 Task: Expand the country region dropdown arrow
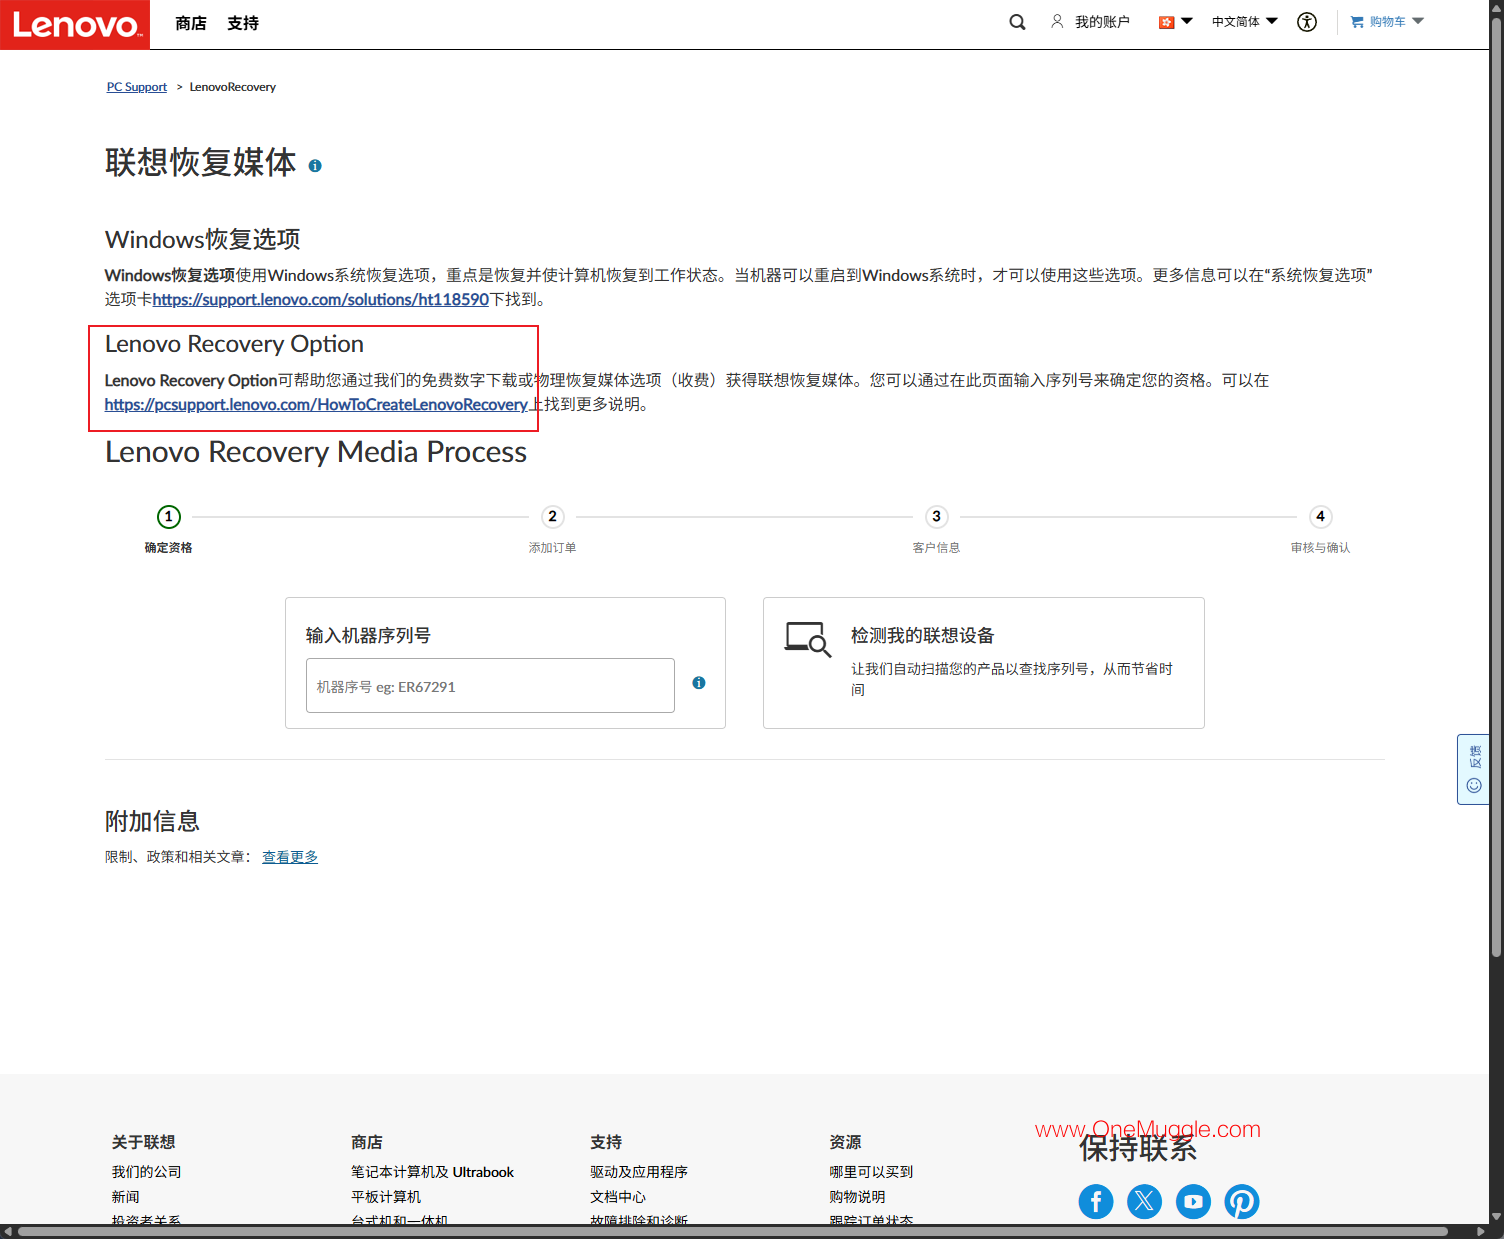point(1187,21)
